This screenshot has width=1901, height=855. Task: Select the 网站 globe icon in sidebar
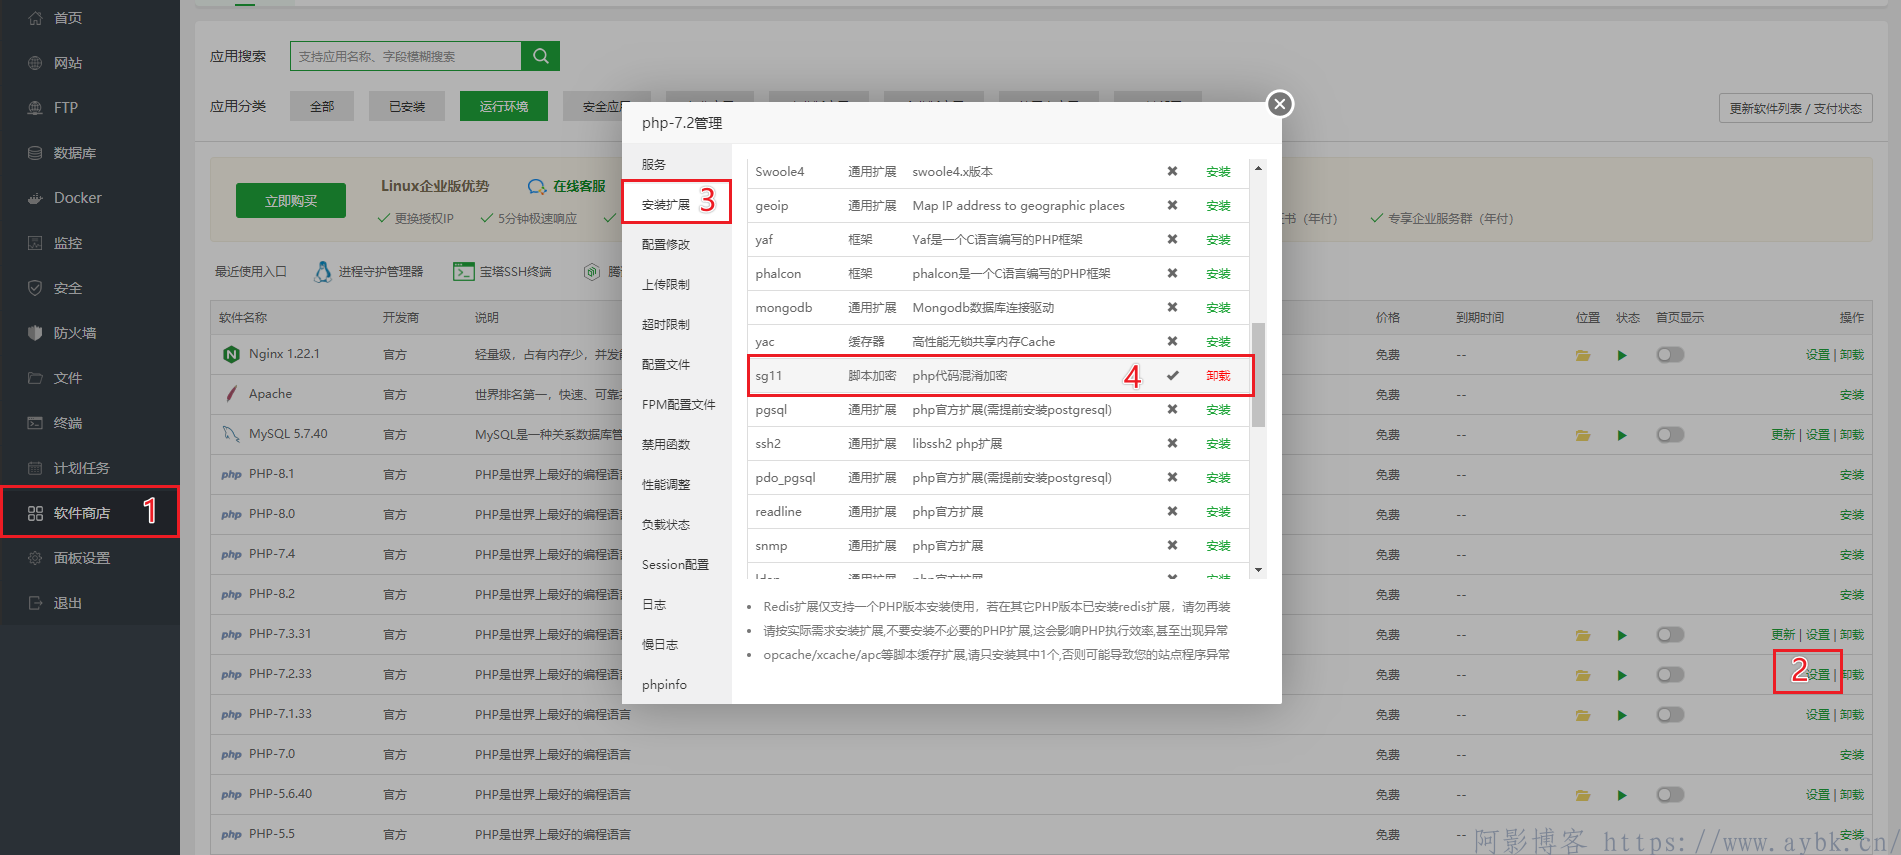click(x=35, y=63)
